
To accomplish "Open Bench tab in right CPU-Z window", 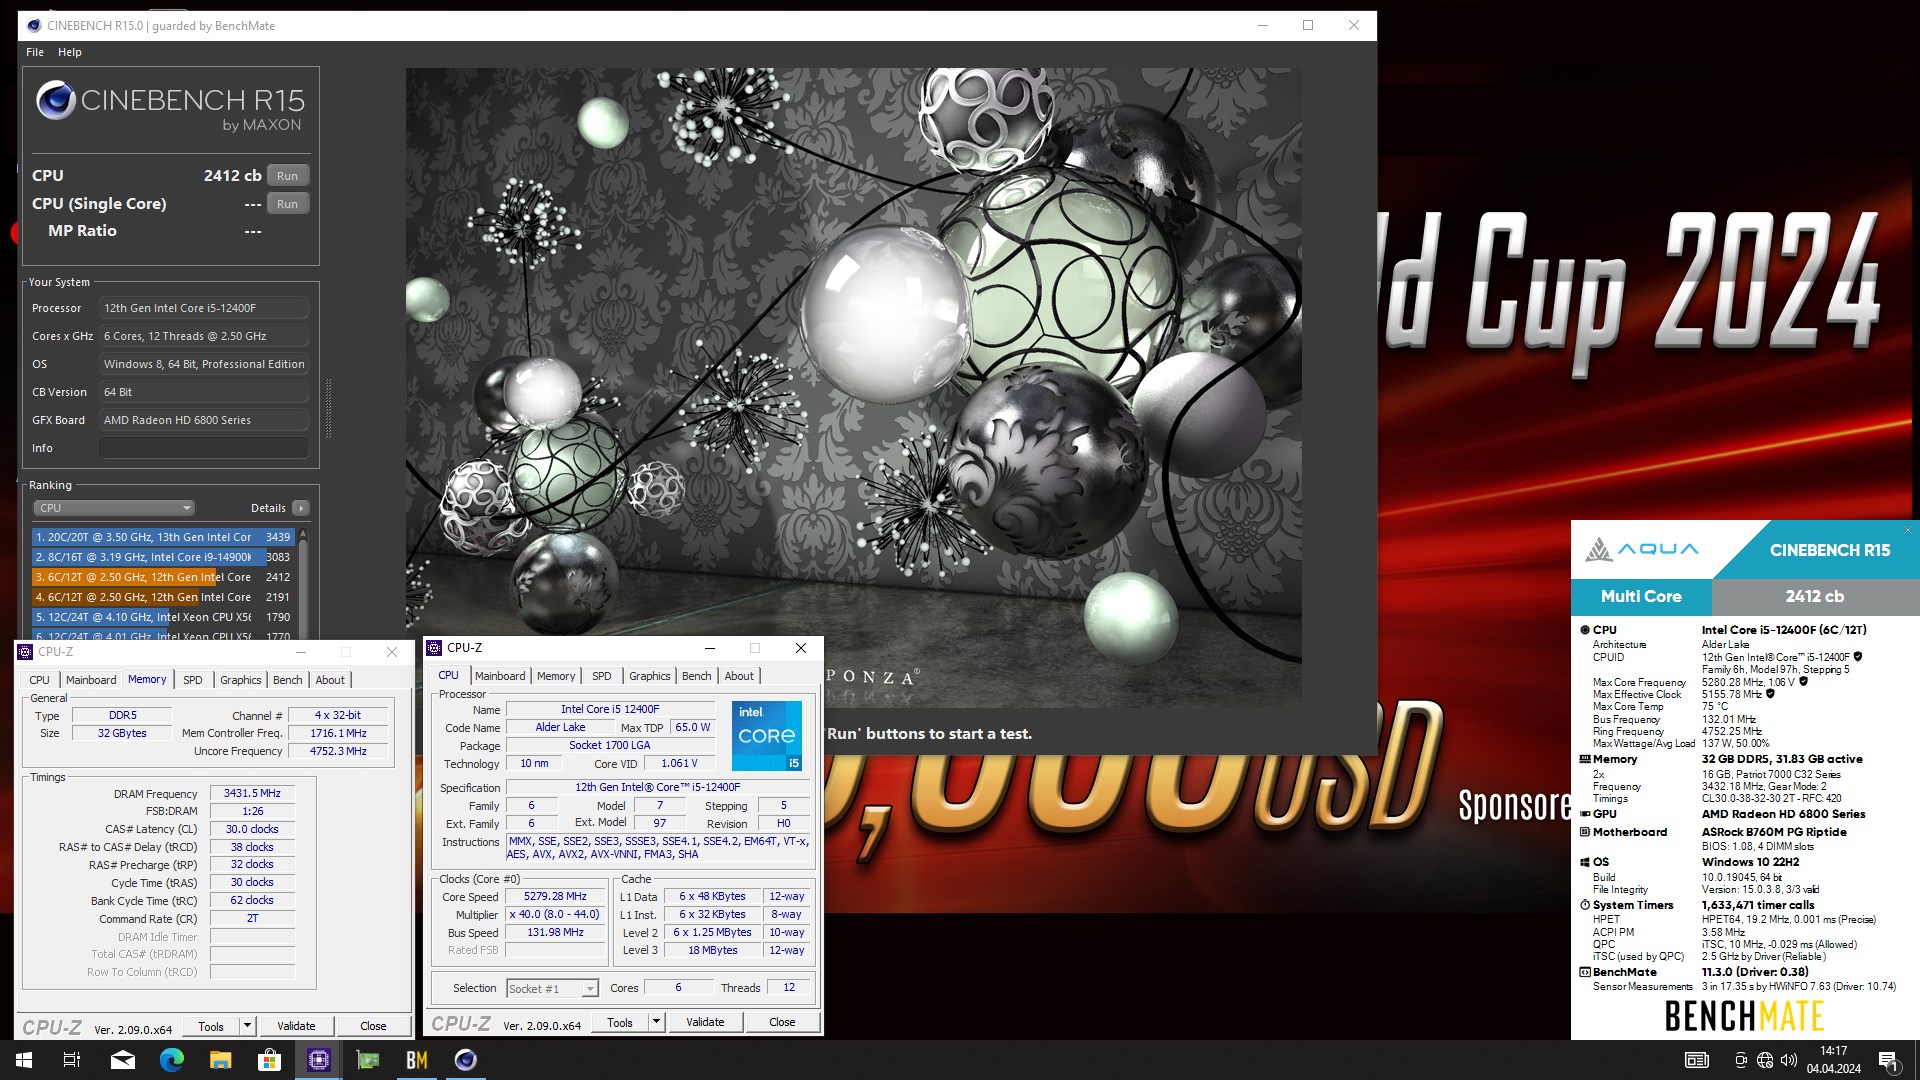I will 697,676.
